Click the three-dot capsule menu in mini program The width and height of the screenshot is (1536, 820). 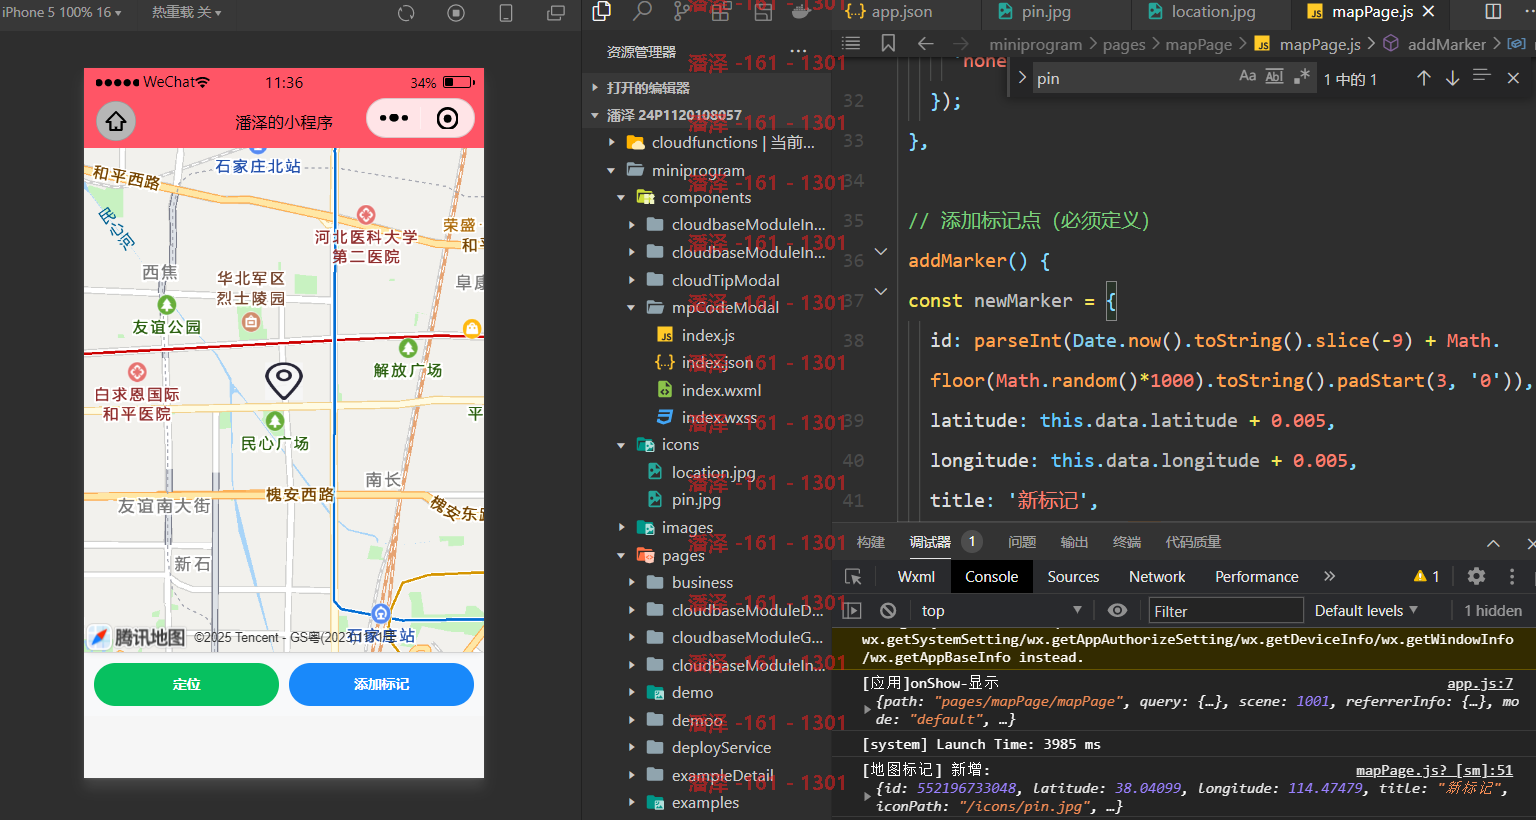[394, 118]
